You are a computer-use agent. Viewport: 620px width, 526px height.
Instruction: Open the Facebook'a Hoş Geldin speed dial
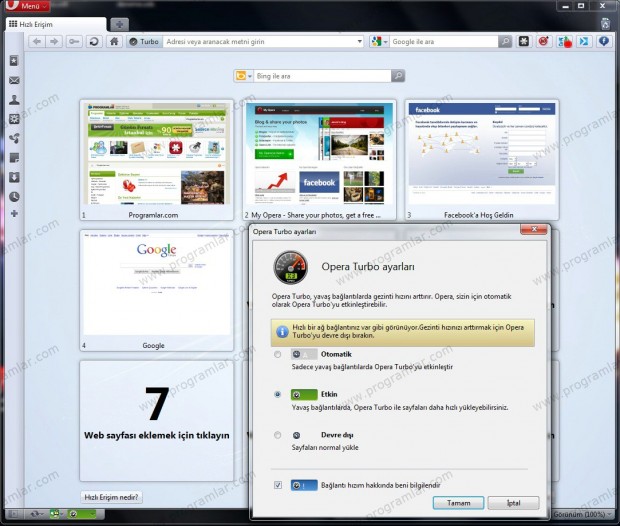point(482,159)
